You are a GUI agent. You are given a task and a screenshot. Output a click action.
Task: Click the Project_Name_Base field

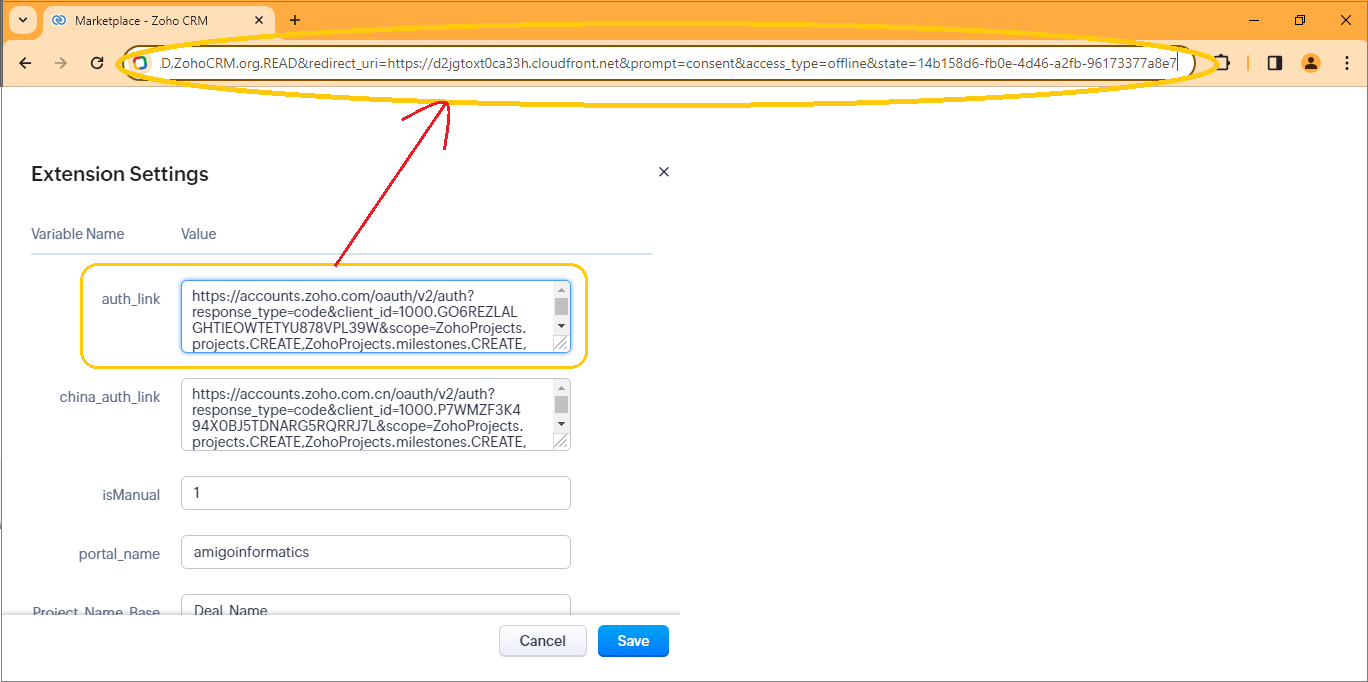pos(376,605)
